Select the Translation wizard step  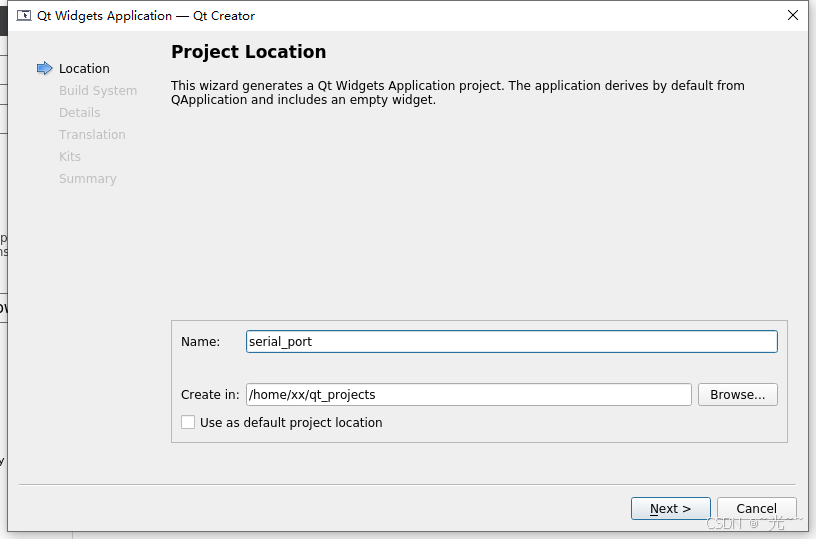(92, 134)
